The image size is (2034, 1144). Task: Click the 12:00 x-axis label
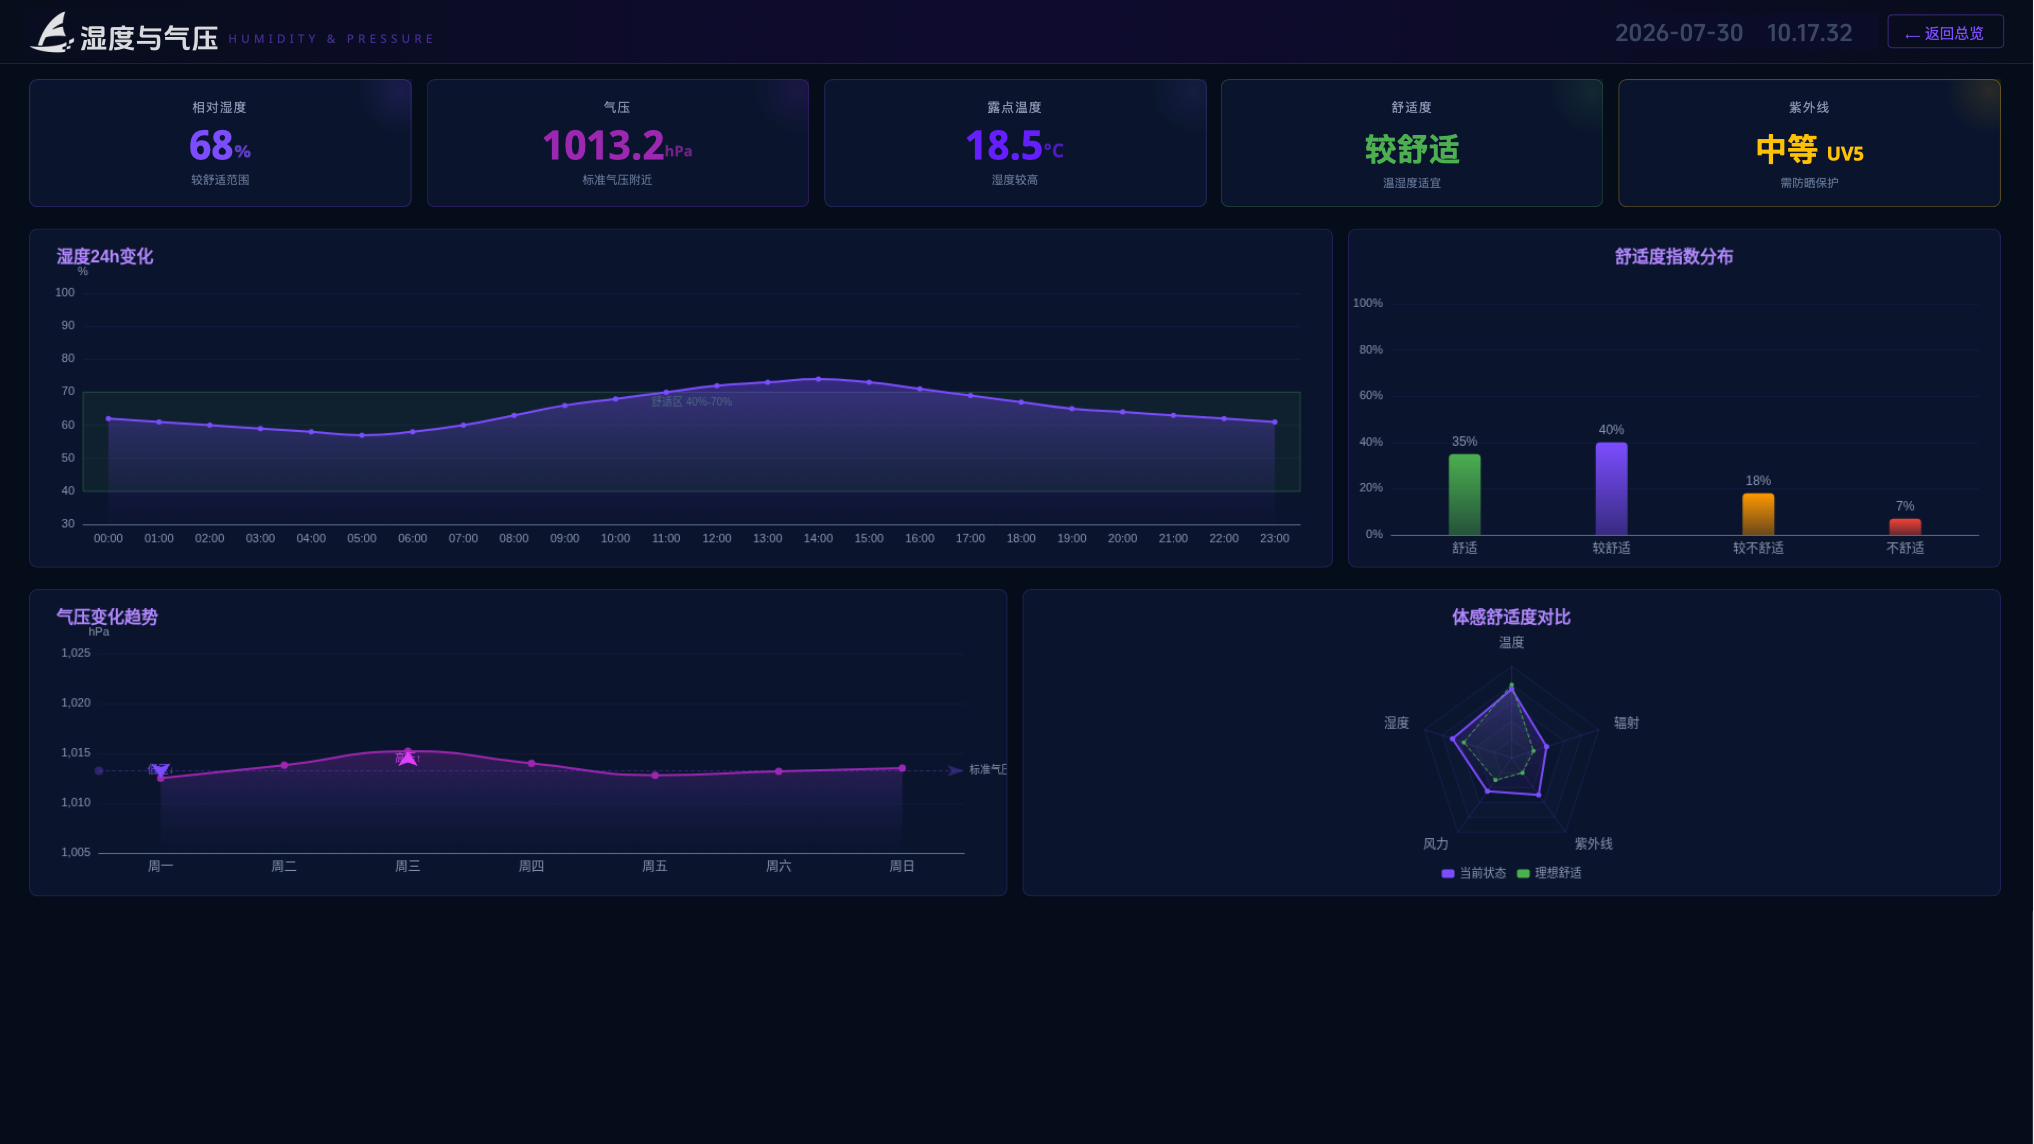coord(716,538)
